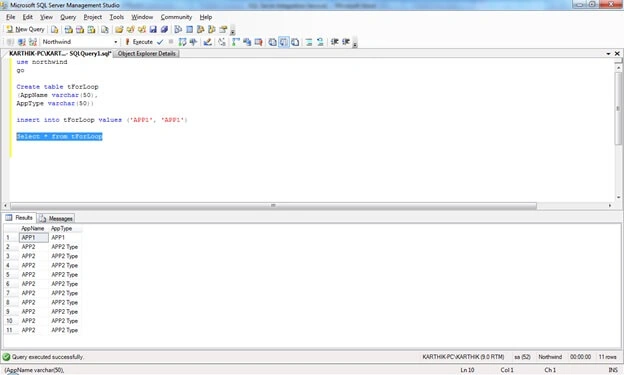Open the View menu
Screen dimensions: 624x375
[x=46, y=17]
